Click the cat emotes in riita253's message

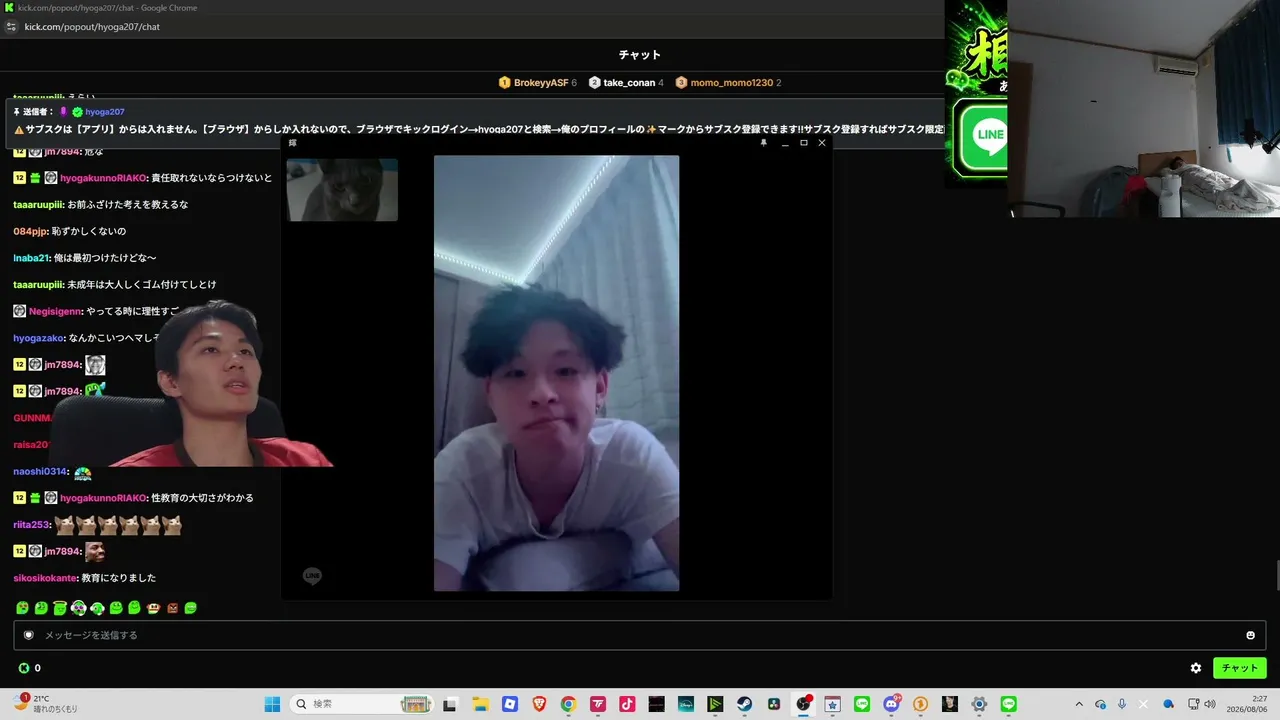pyautogui.click(x=118, y=525)
